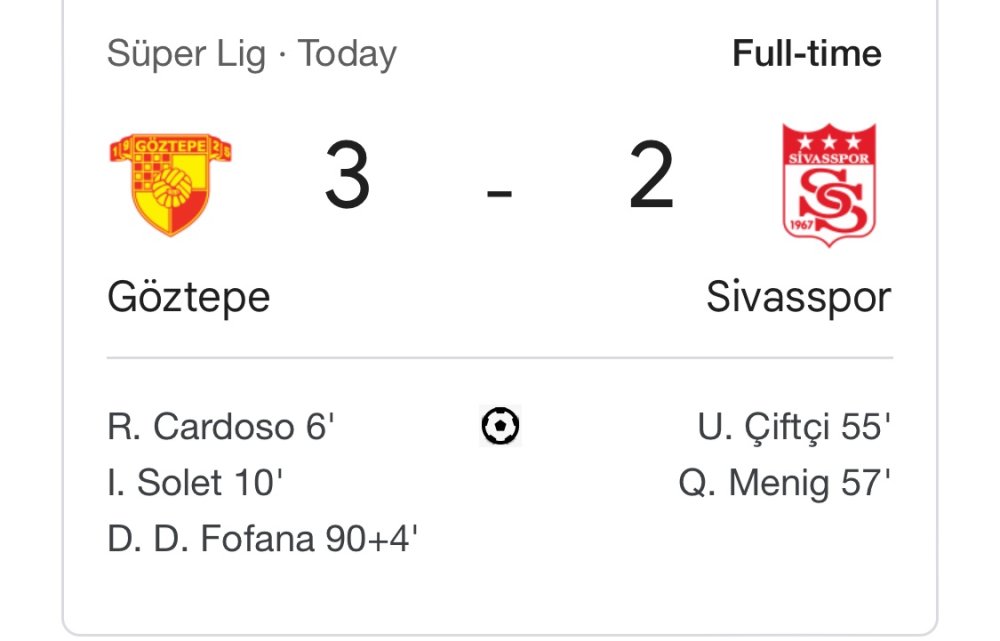
Task: Select goal scorer D. D. Fofana 90+4'
Action: (262, 540)
